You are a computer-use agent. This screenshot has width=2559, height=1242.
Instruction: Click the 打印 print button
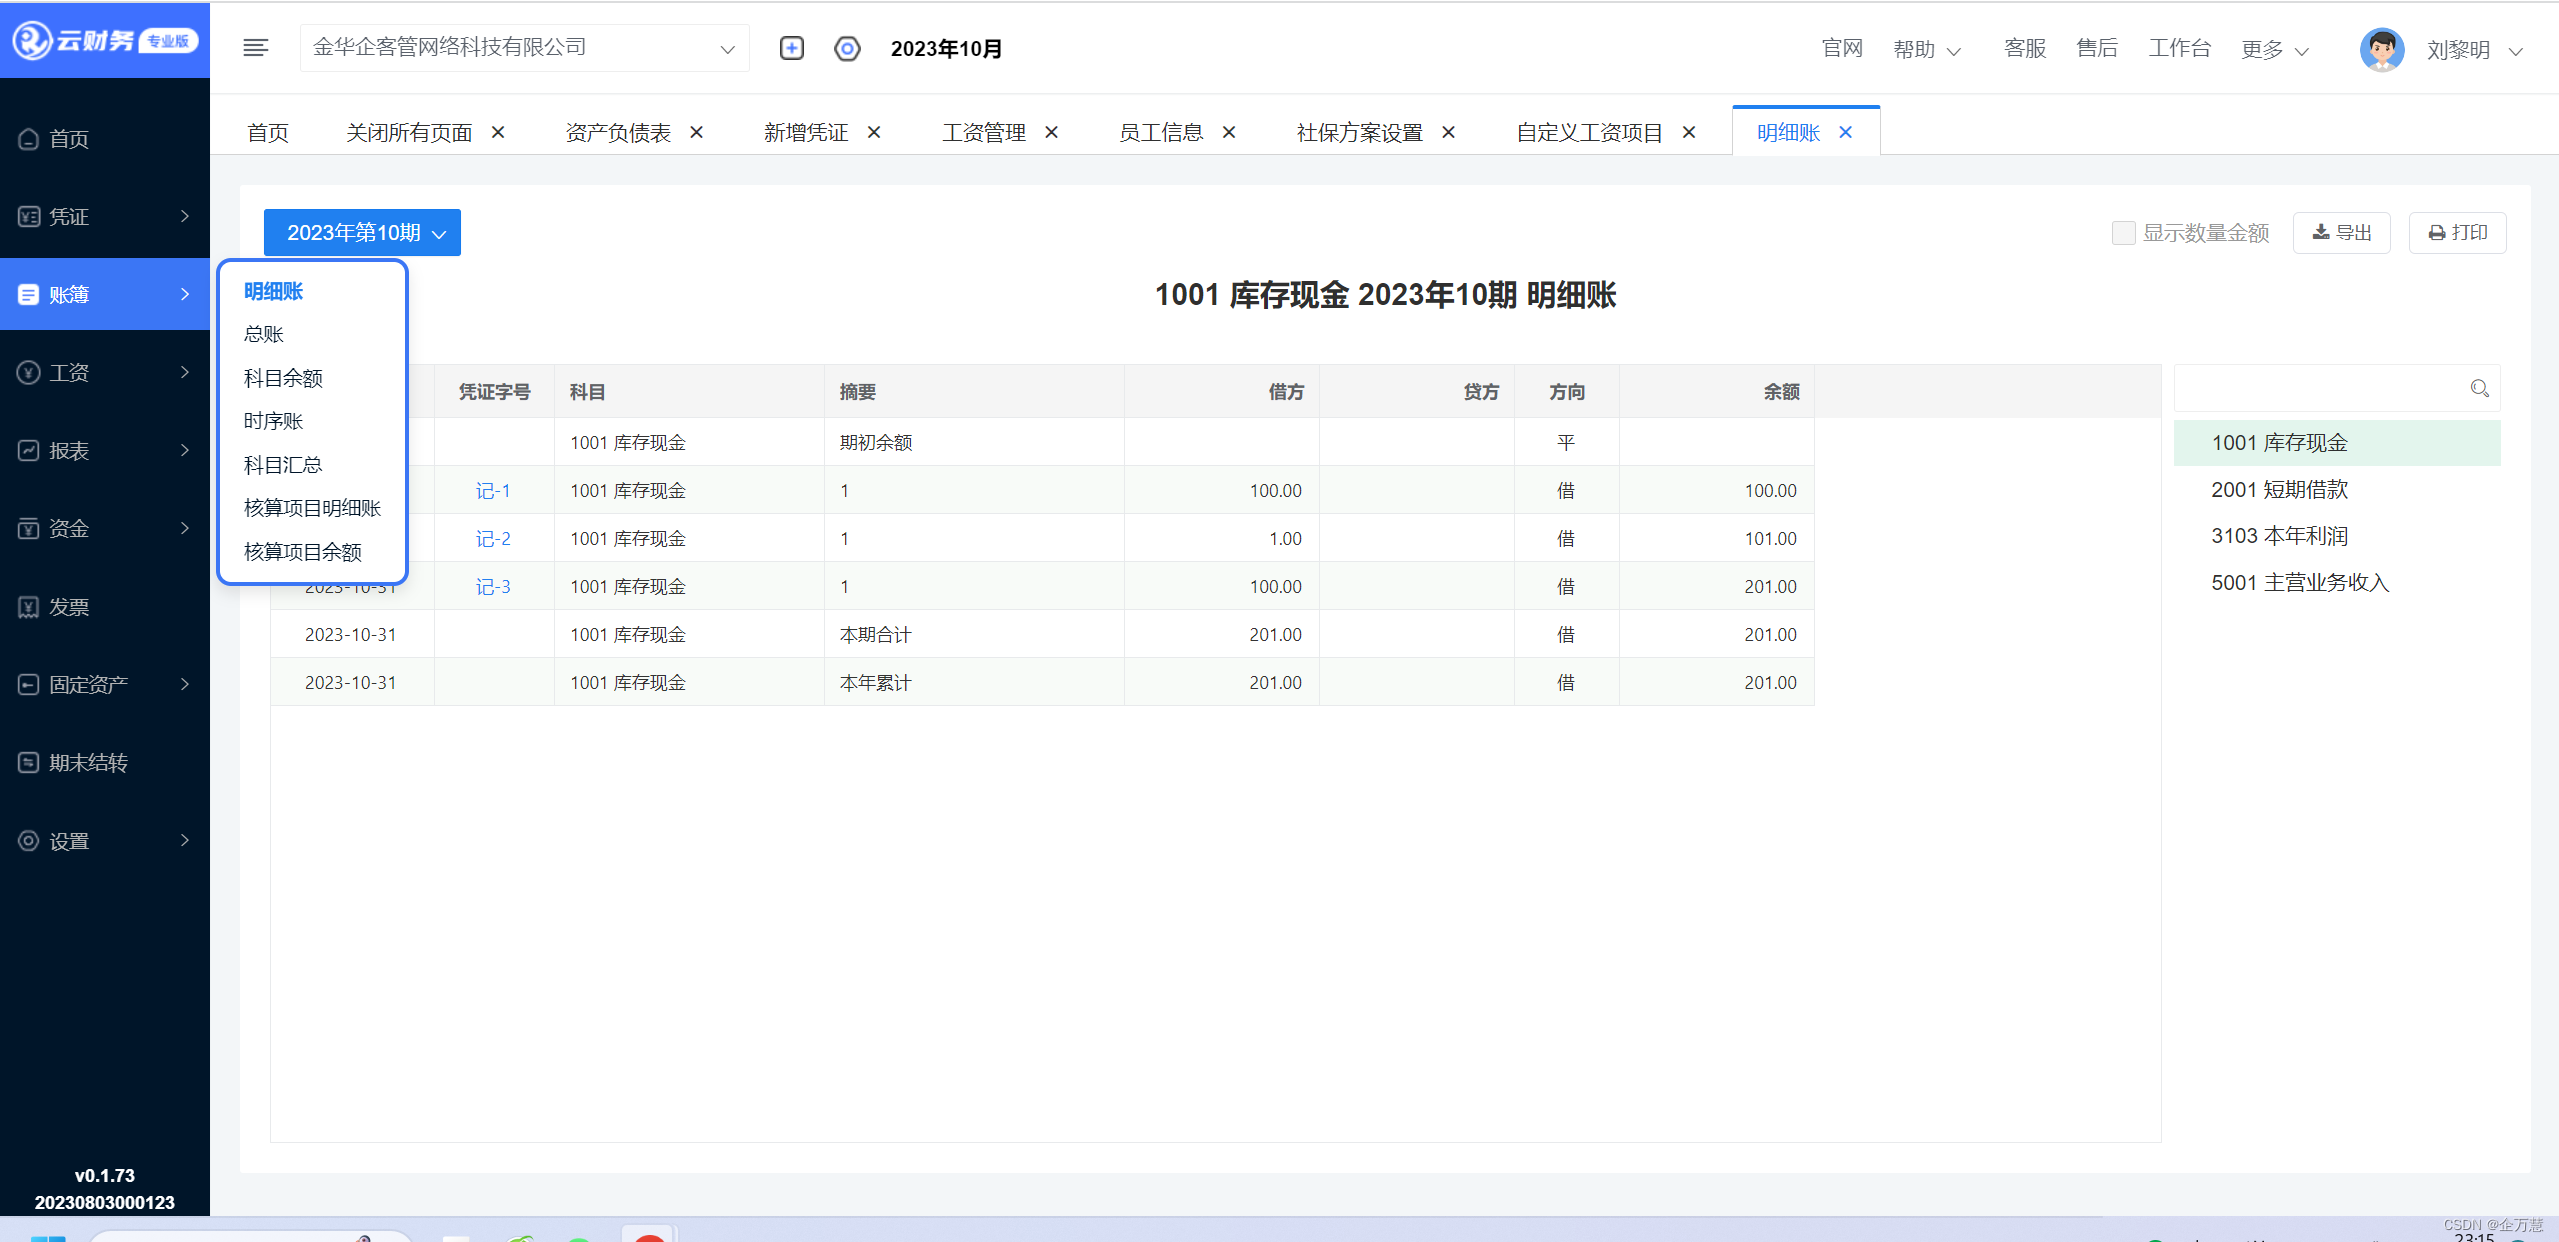tap(2458, 232)
